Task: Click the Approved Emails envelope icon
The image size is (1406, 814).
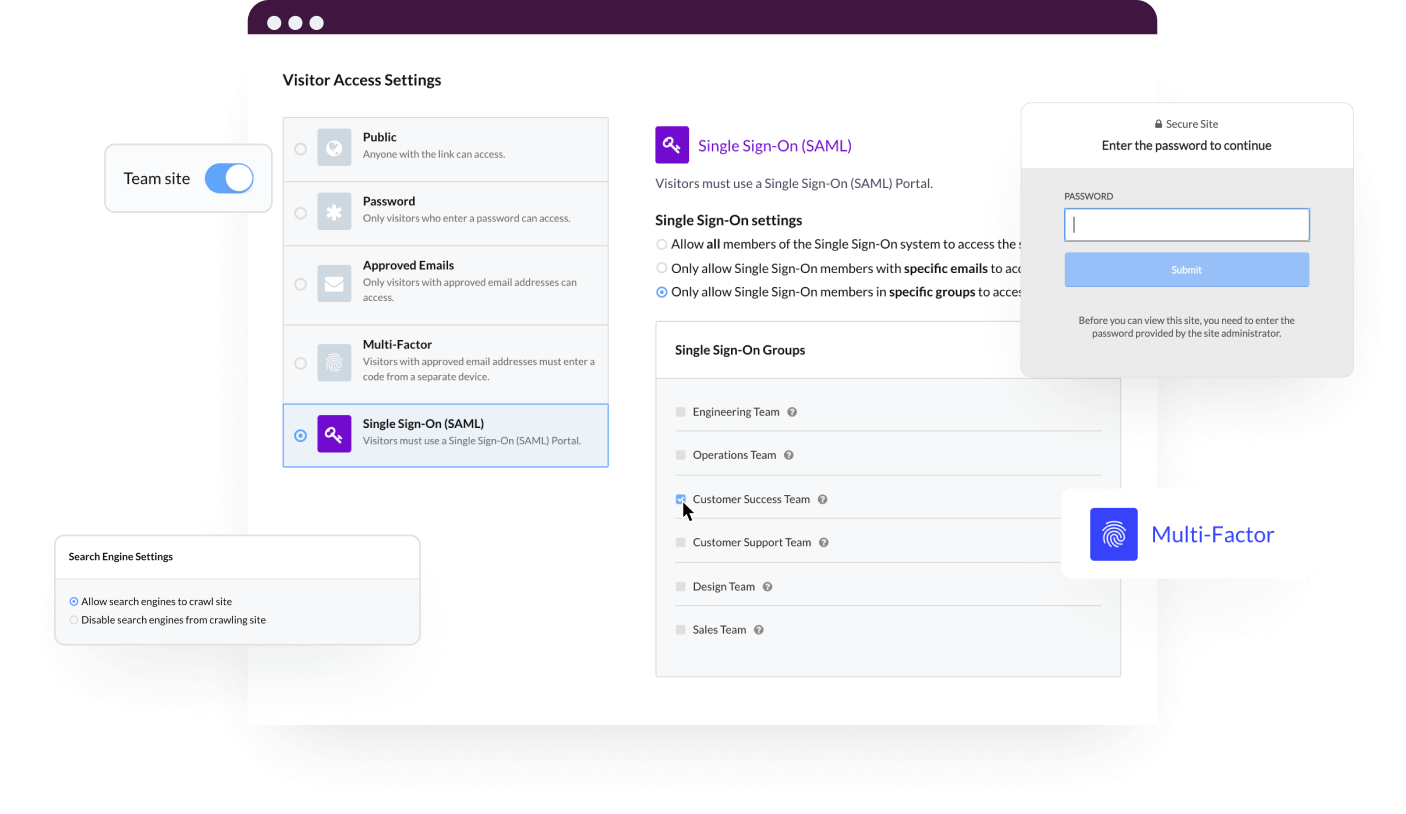Action: click(x=334, y=284)
